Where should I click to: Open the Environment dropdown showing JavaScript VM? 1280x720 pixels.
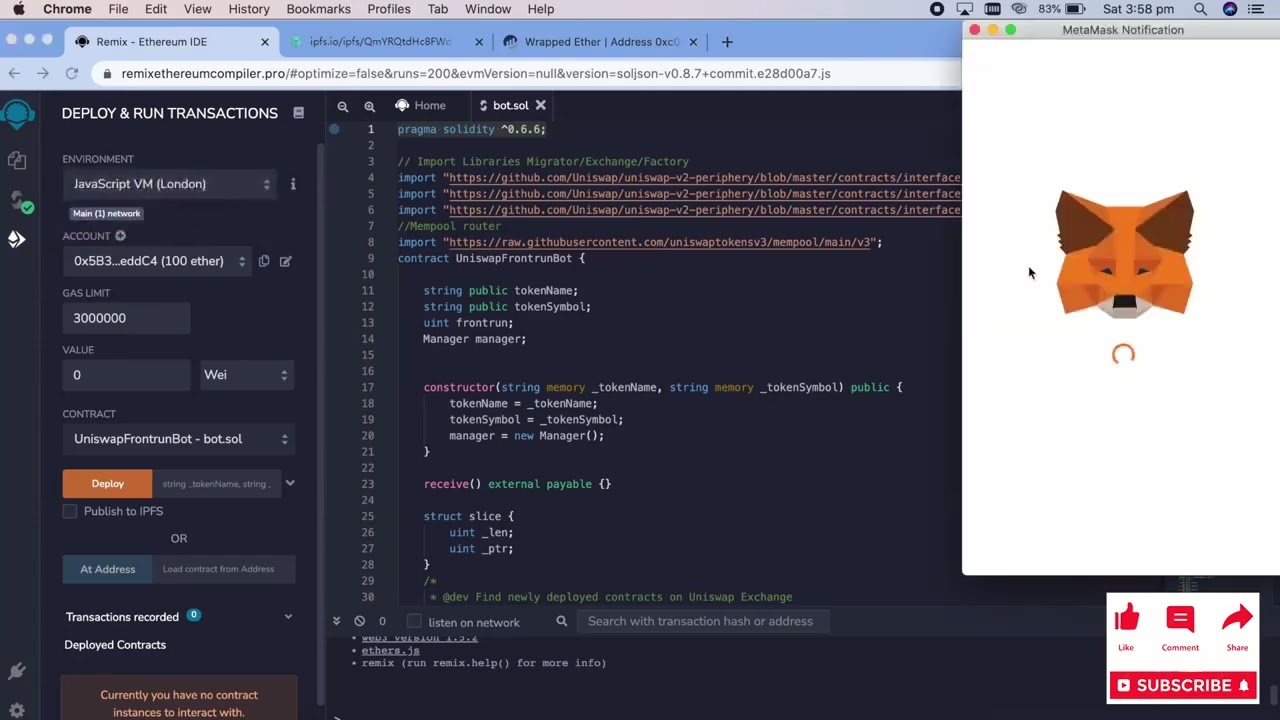click(170, 184)
